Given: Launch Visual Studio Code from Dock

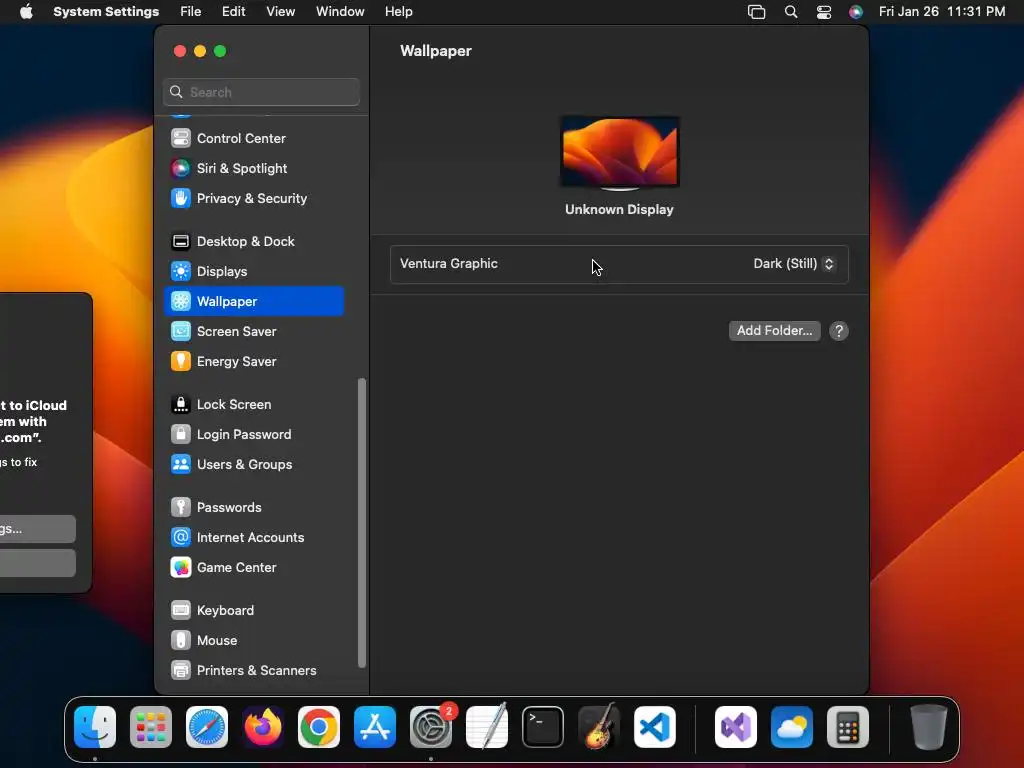Looking at the screenshot, I should (x=655, y=727).
